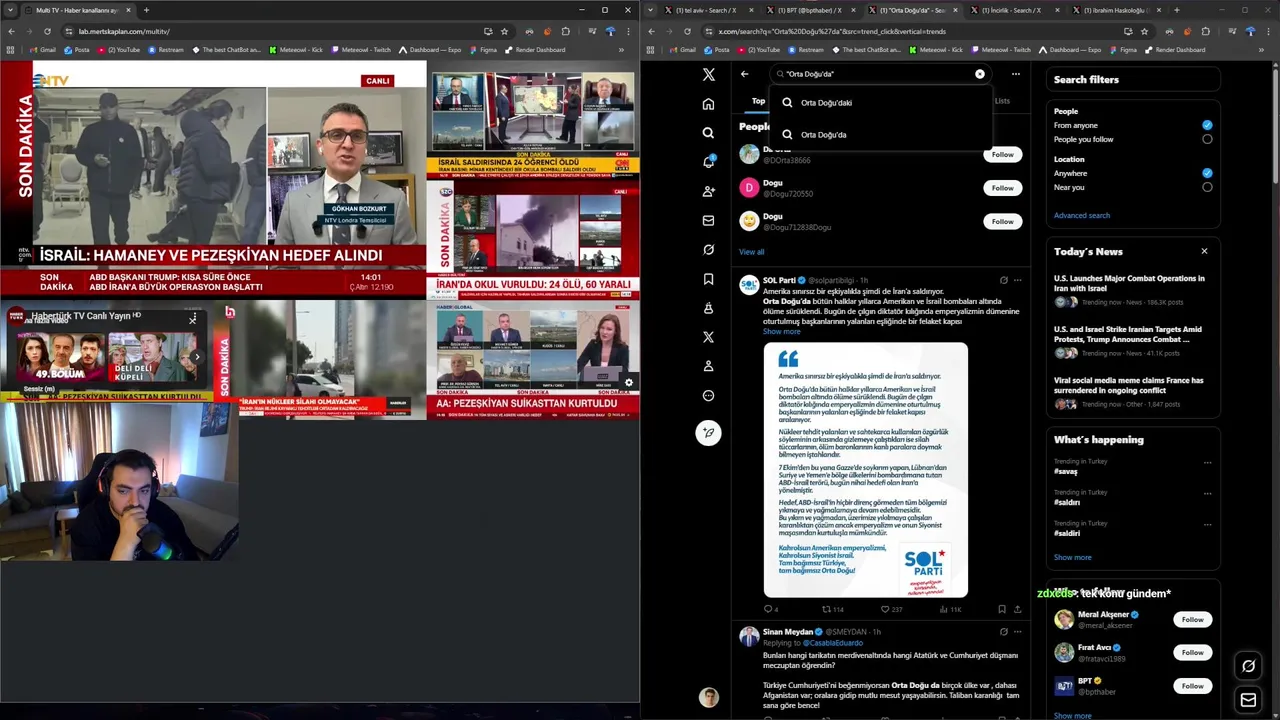
Task: Click the X logo at top of sidebar
Action: pos(708,74)
